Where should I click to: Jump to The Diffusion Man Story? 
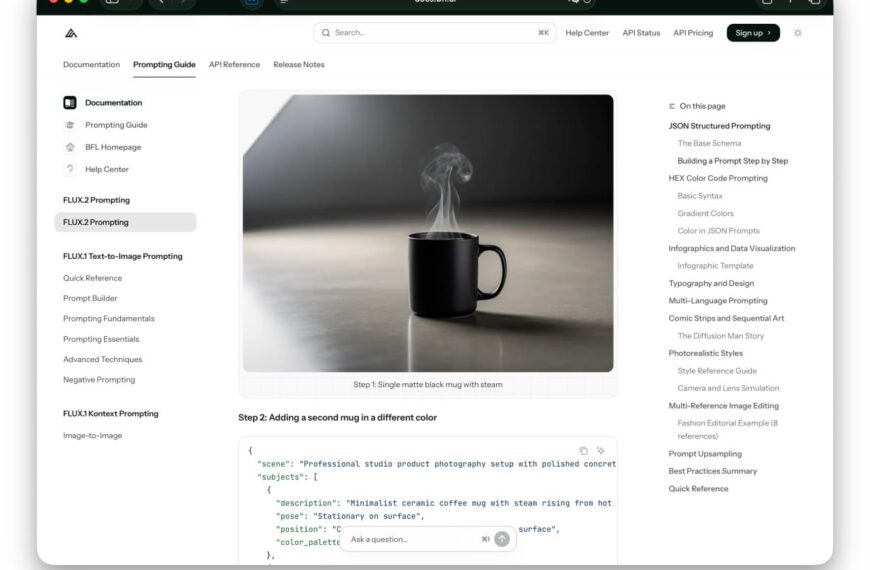pyautogui.click(x=720, y=336)
